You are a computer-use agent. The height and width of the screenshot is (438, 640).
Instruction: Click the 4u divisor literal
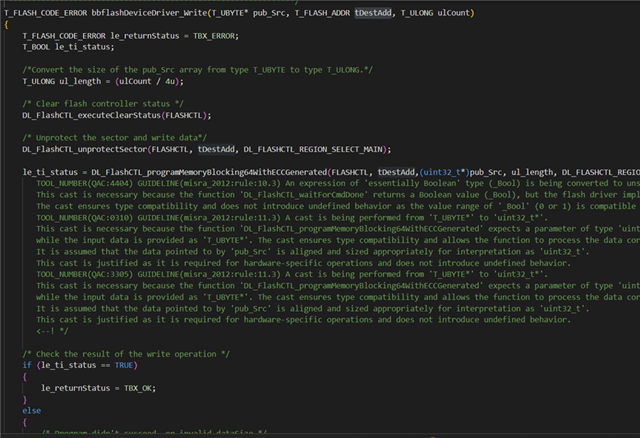(x=171, y=81)
